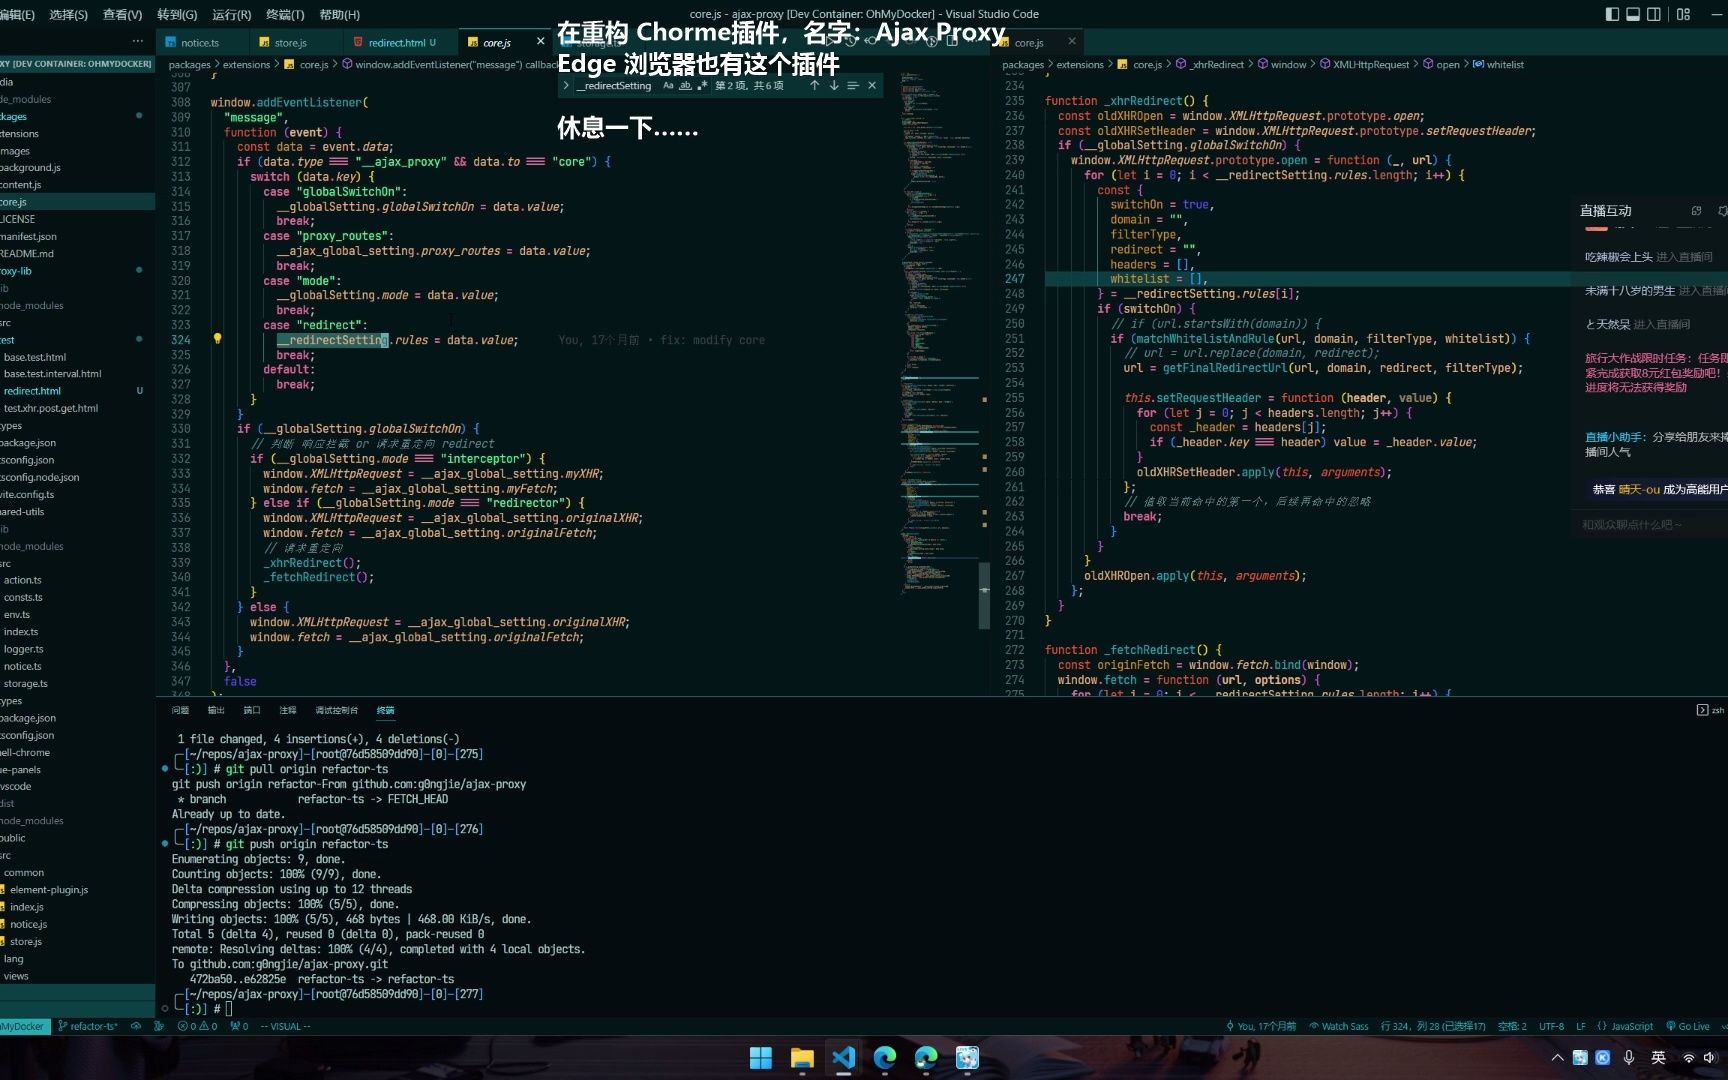Click 英 input method indicator in tray
Screen dimensions: 1728x1080
pyautogui.click(x=1658, y=1057)
